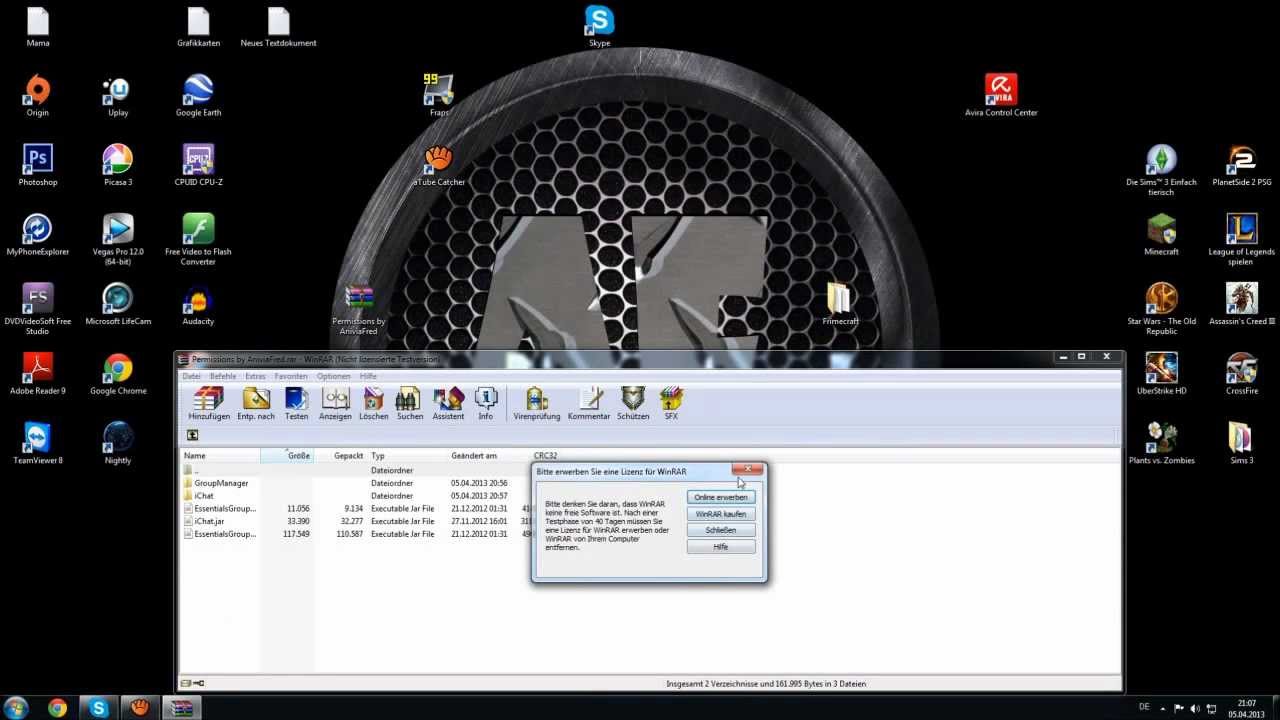This screenshot has width=1280, height=720.
Task: Click the Entp. nach extract icon
Action: [x=256, y=403]
